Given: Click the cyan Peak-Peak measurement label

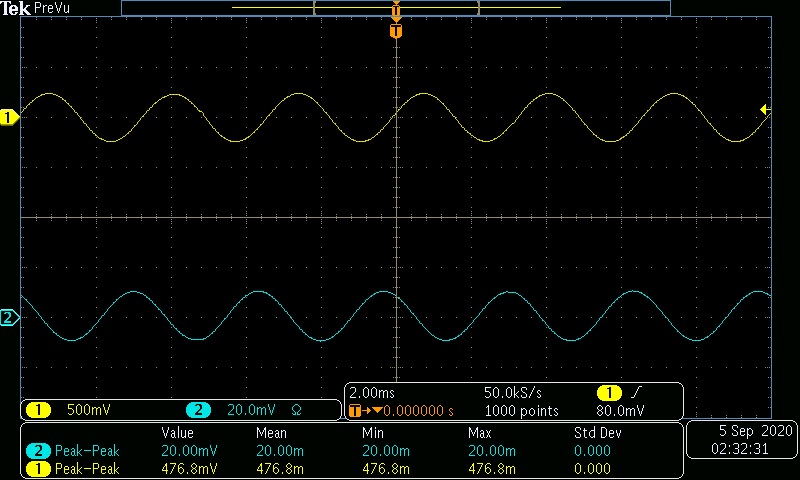Looking at the screenshot, I should (x=87, y=451).
